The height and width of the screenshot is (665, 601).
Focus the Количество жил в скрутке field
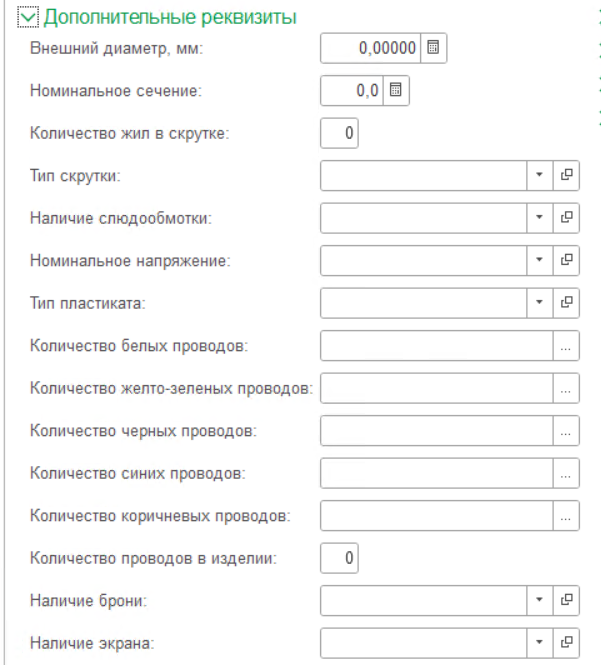click(x=339, y=133)
